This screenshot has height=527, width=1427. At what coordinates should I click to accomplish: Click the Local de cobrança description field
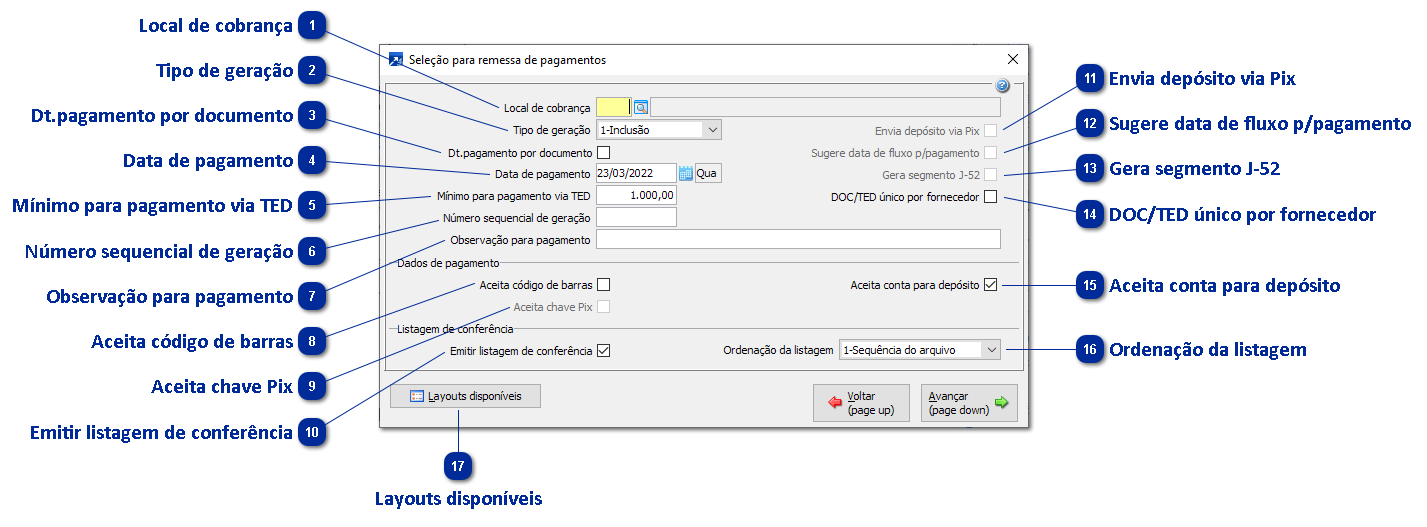[826, 107]
